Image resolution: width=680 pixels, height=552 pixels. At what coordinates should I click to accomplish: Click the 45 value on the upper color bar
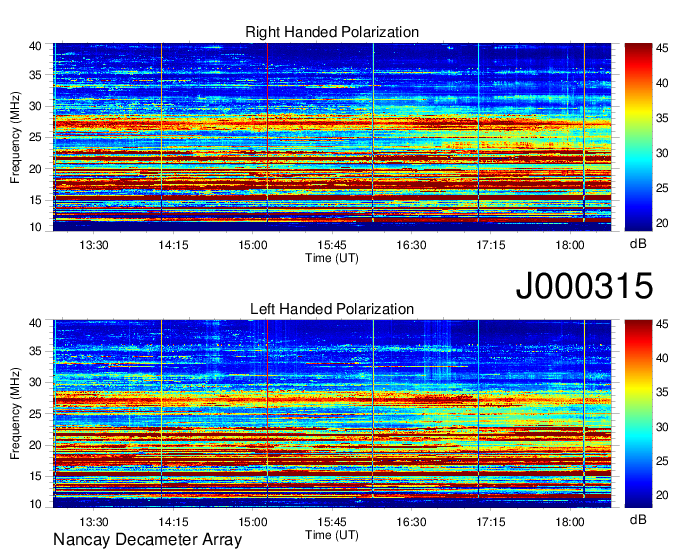click(662, 48)
